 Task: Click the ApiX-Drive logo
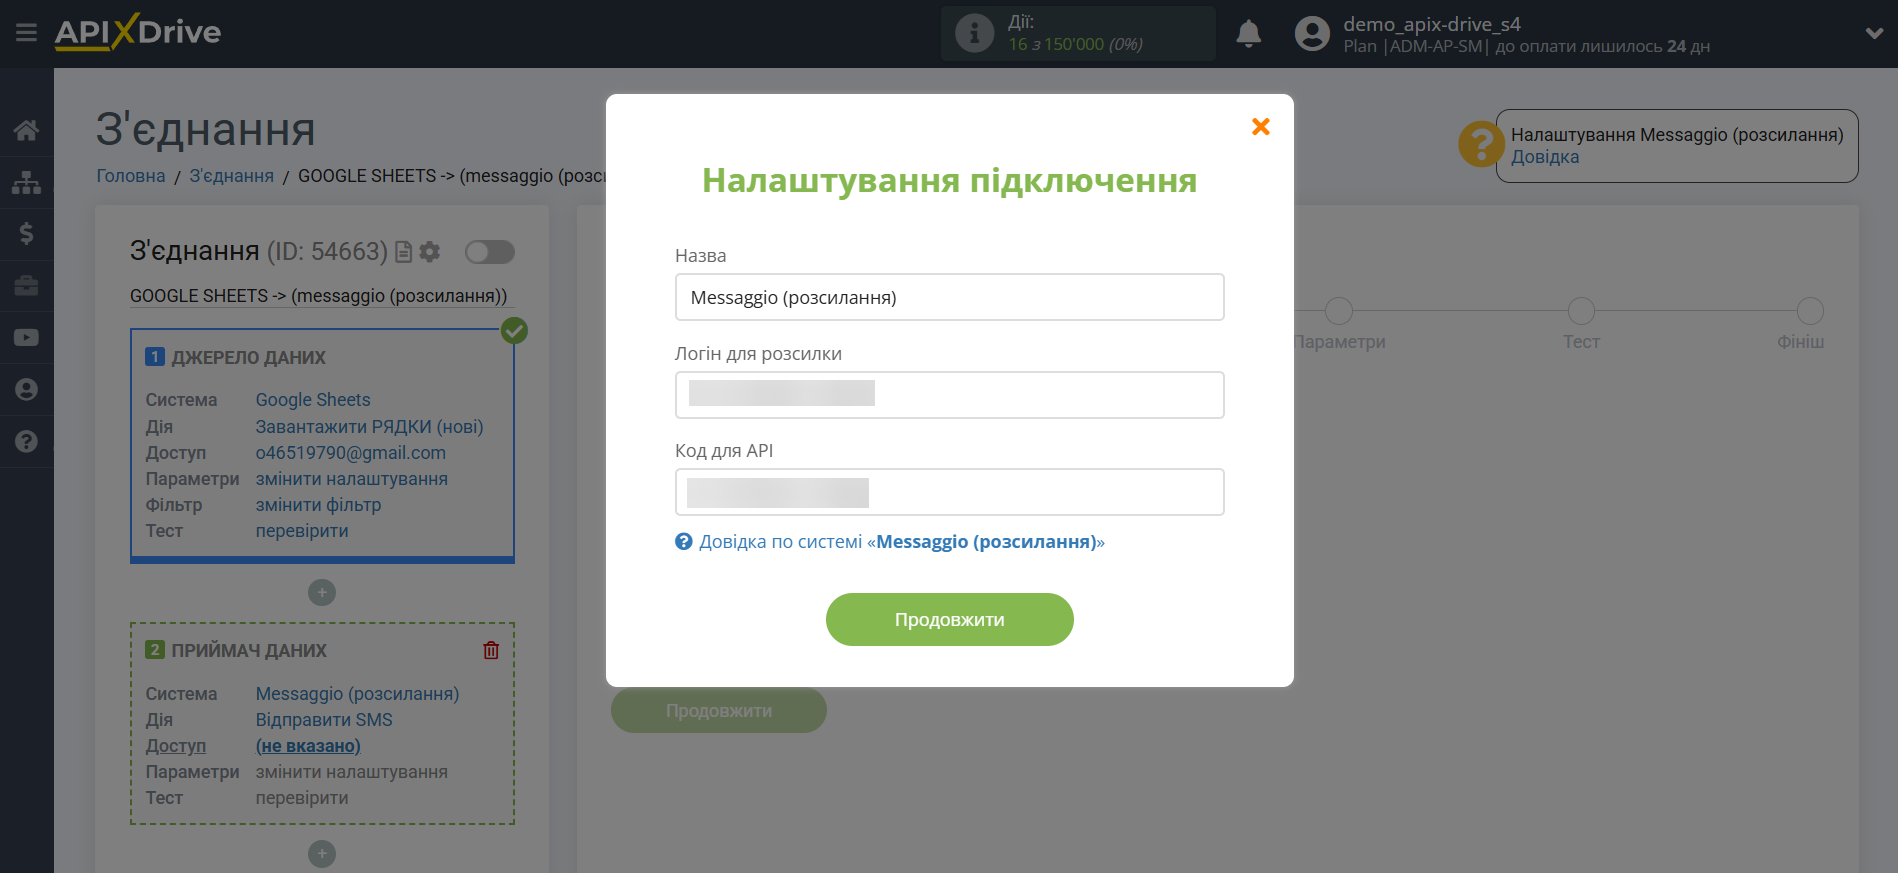[x=138, y=32]
